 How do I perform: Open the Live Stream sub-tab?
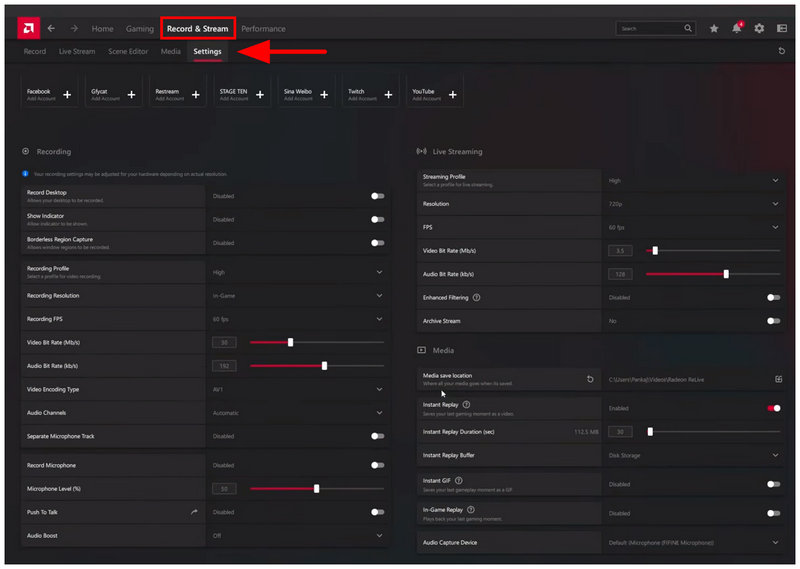(77, 52)
